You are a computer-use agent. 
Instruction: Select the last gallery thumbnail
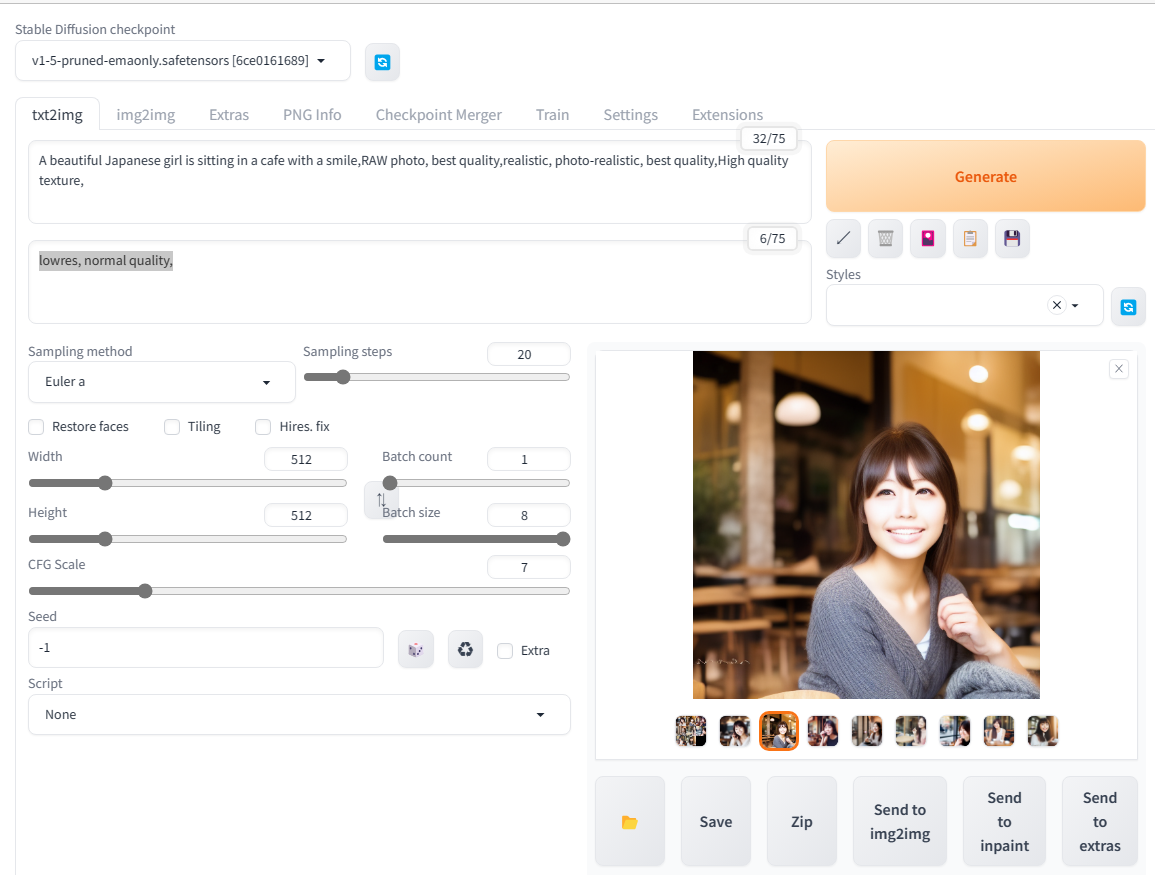[x=1042, y=731]
